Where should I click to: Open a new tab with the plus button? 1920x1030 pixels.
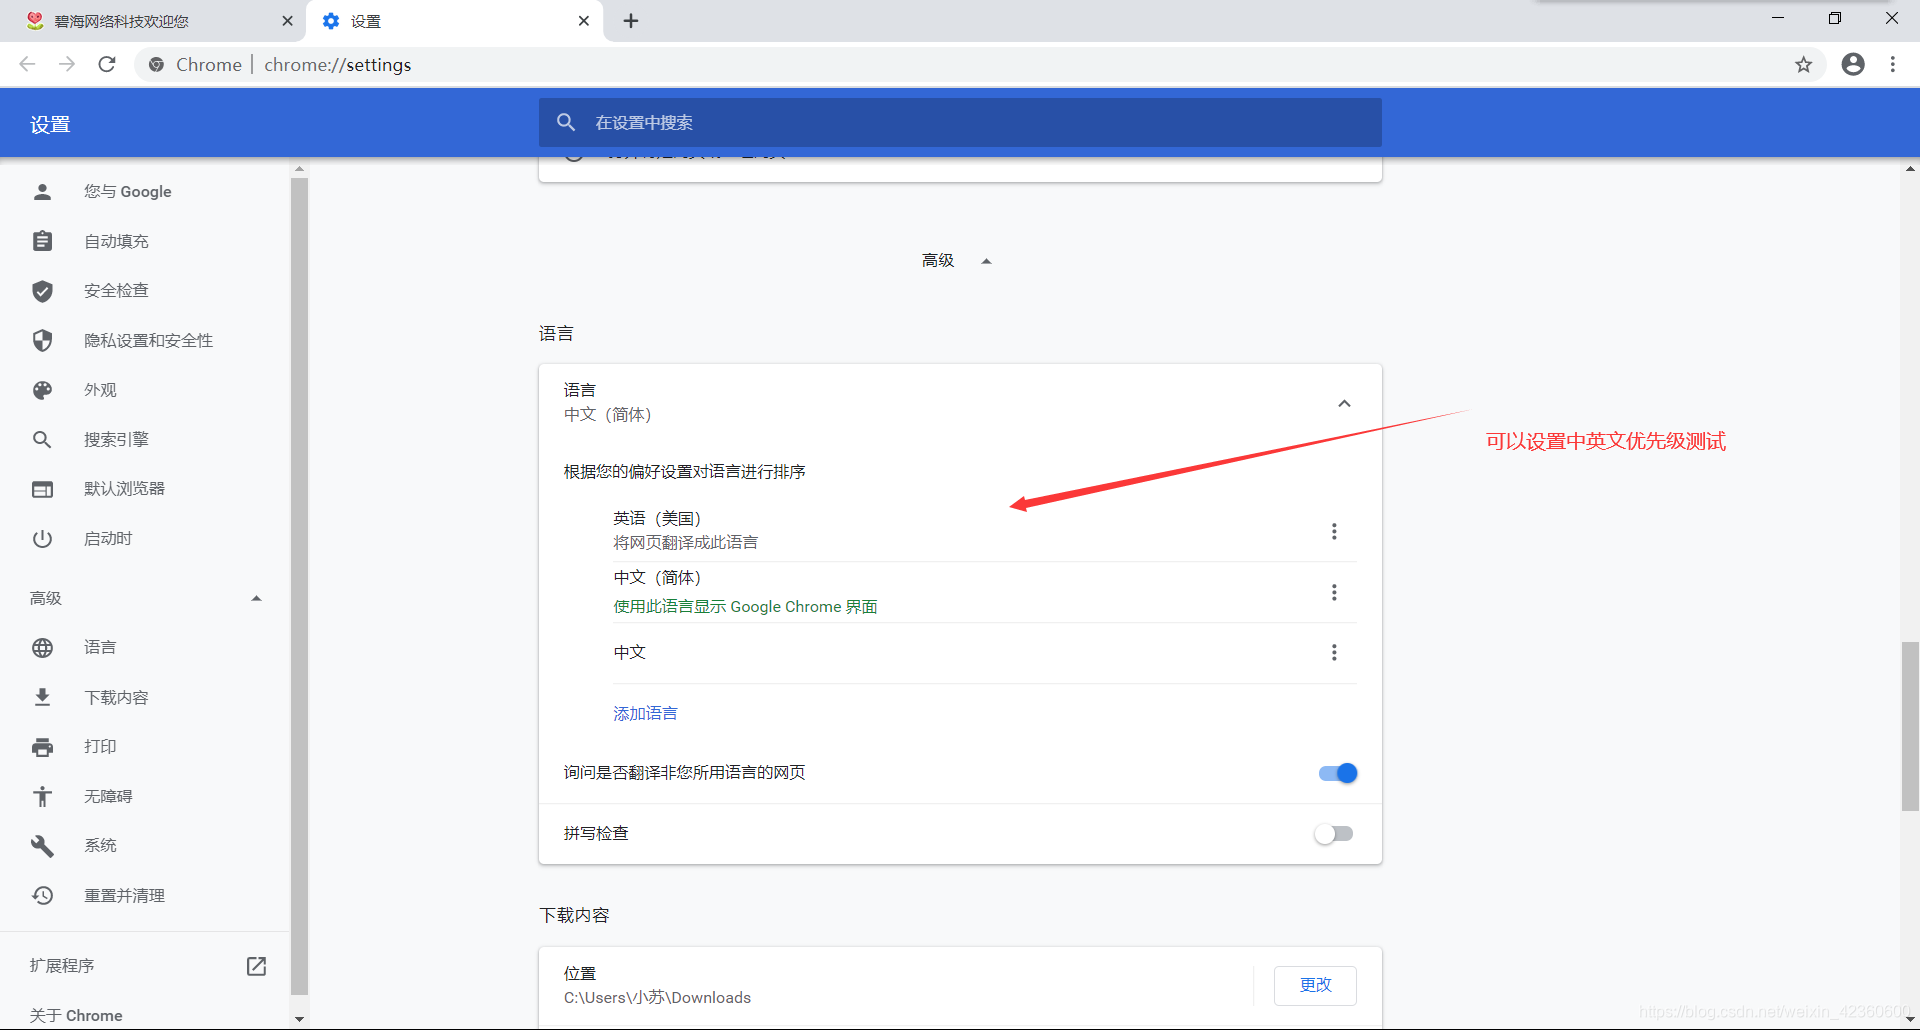tap(631, 21)
